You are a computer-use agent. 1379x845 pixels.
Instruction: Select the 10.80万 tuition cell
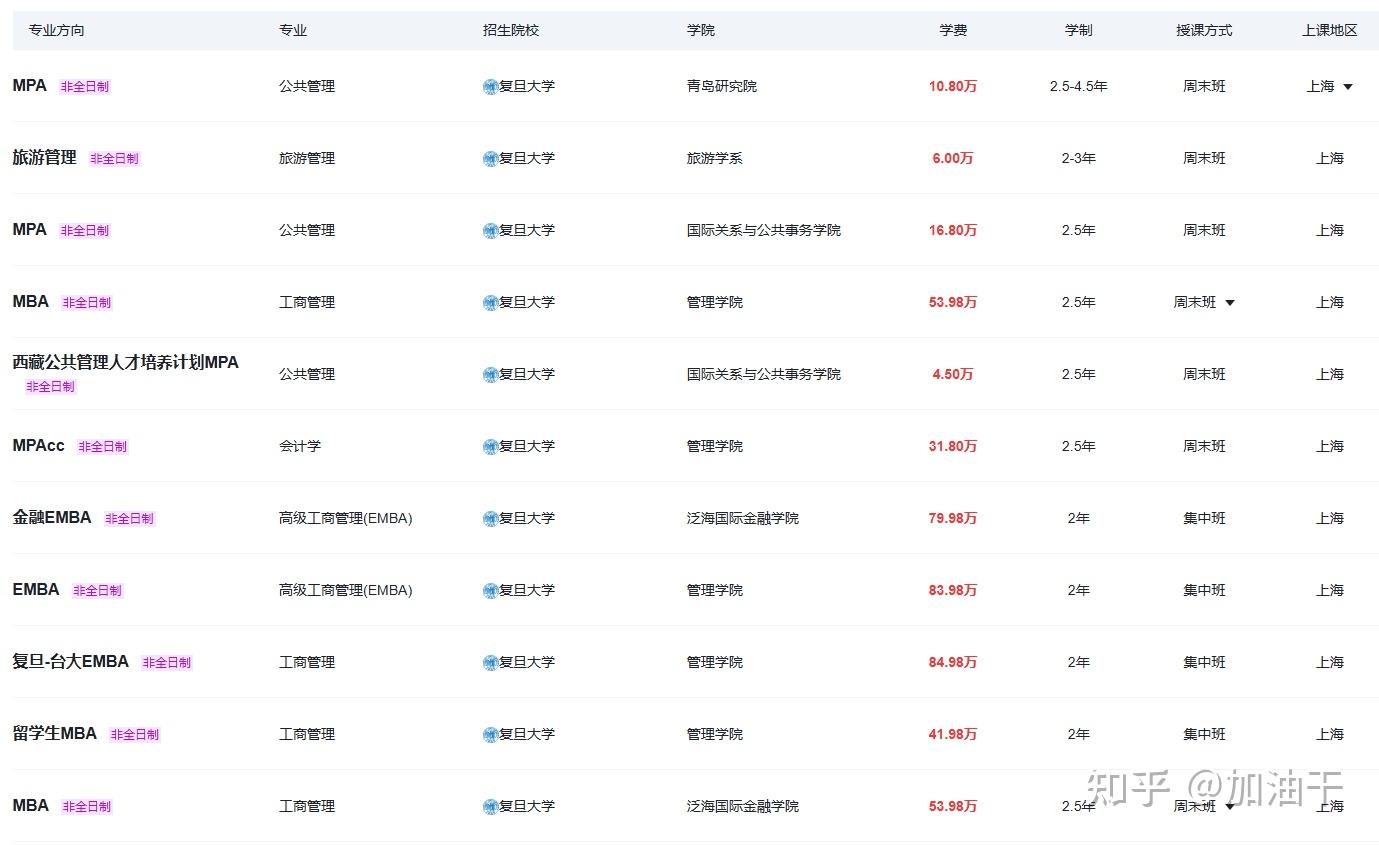(953, 87)
